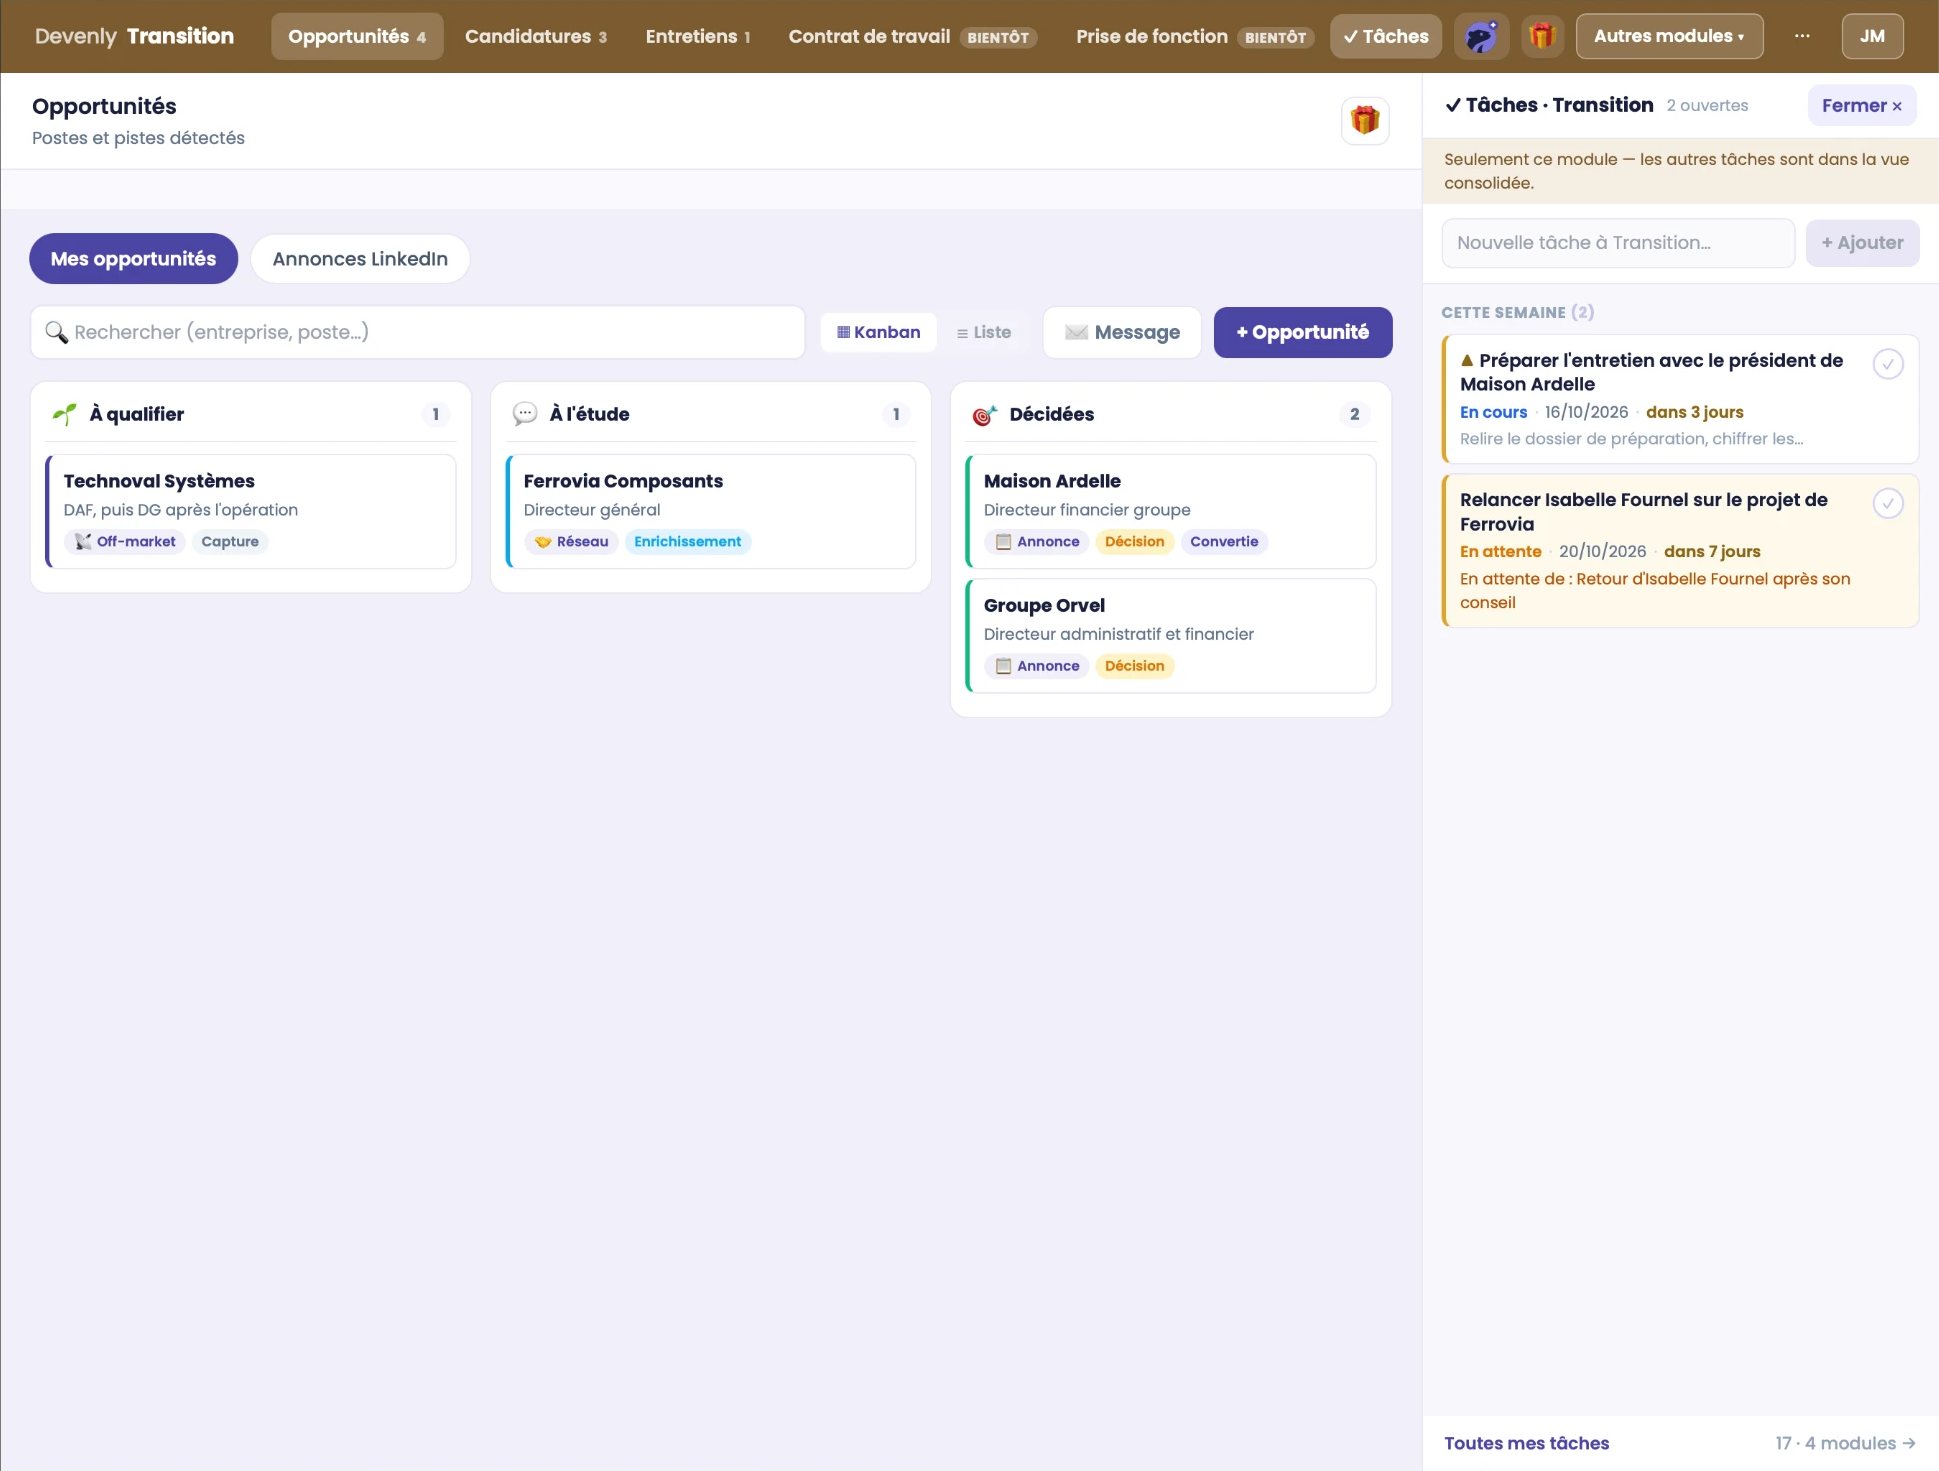Viewport: 1939px width, 1471px height.
Task: Close the tasks panel with Fermer
Action: (x=1861, y=106)
